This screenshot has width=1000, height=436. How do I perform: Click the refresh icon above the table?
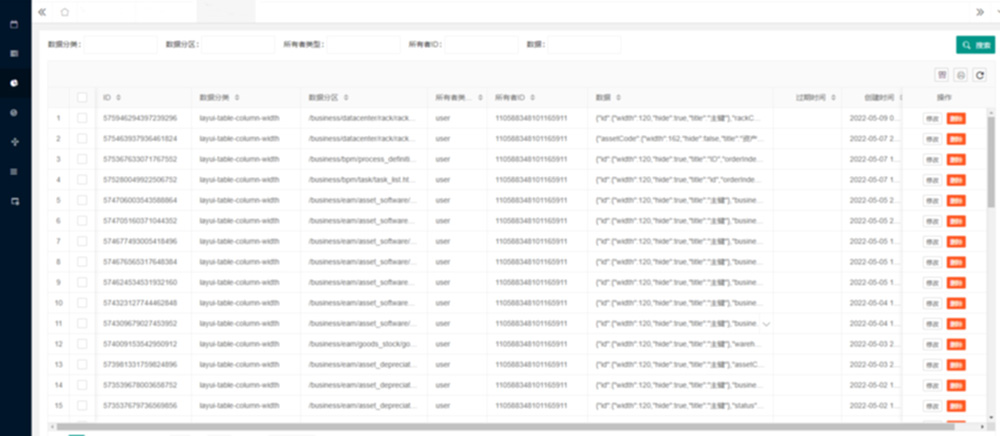tap(980, 75)
